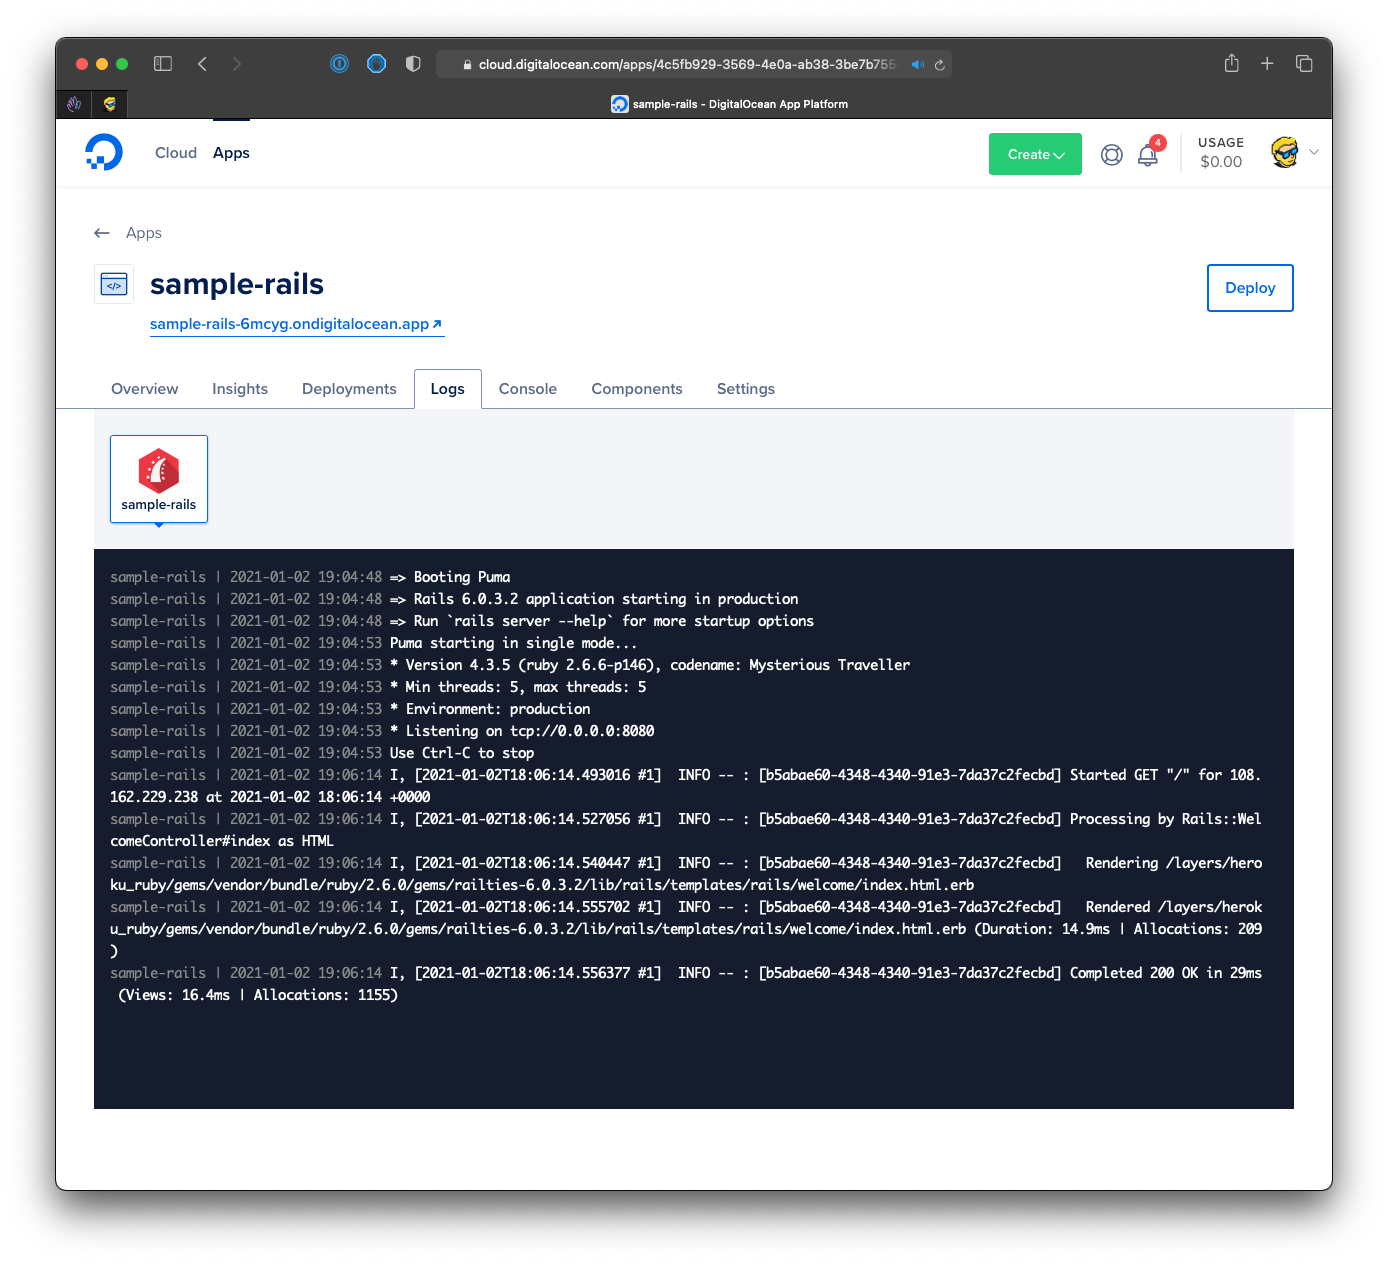
Task: Expand the account menu chevron
Action: (x=1314, y=153)
